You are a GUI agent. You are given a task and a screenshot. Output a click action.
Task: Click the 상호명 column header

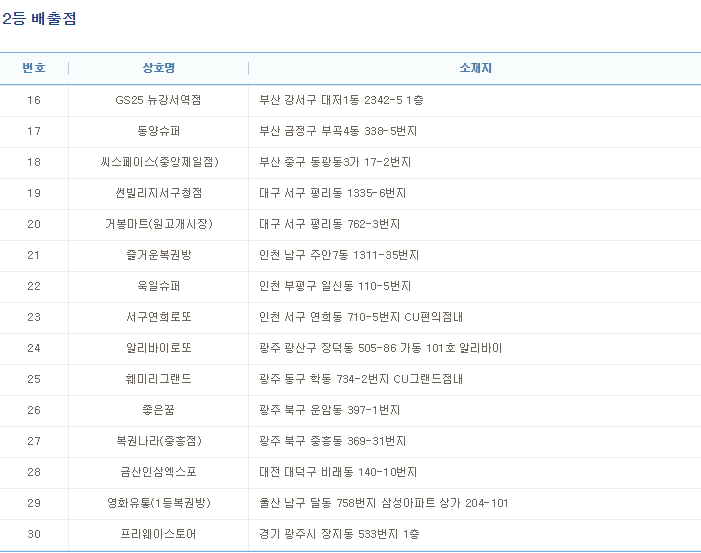pyautogui.click(x=159, y=68)
